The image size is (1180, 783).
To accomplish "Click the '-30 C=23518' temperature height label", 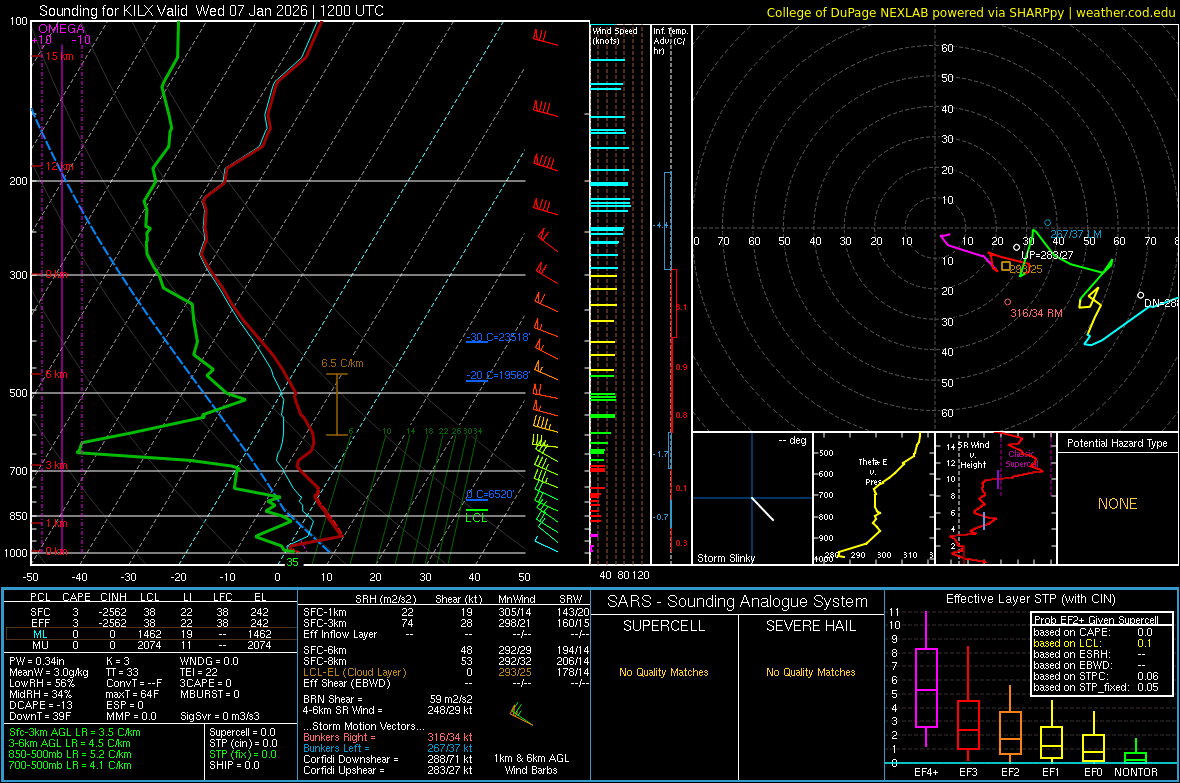I will [x=497, y=337].
